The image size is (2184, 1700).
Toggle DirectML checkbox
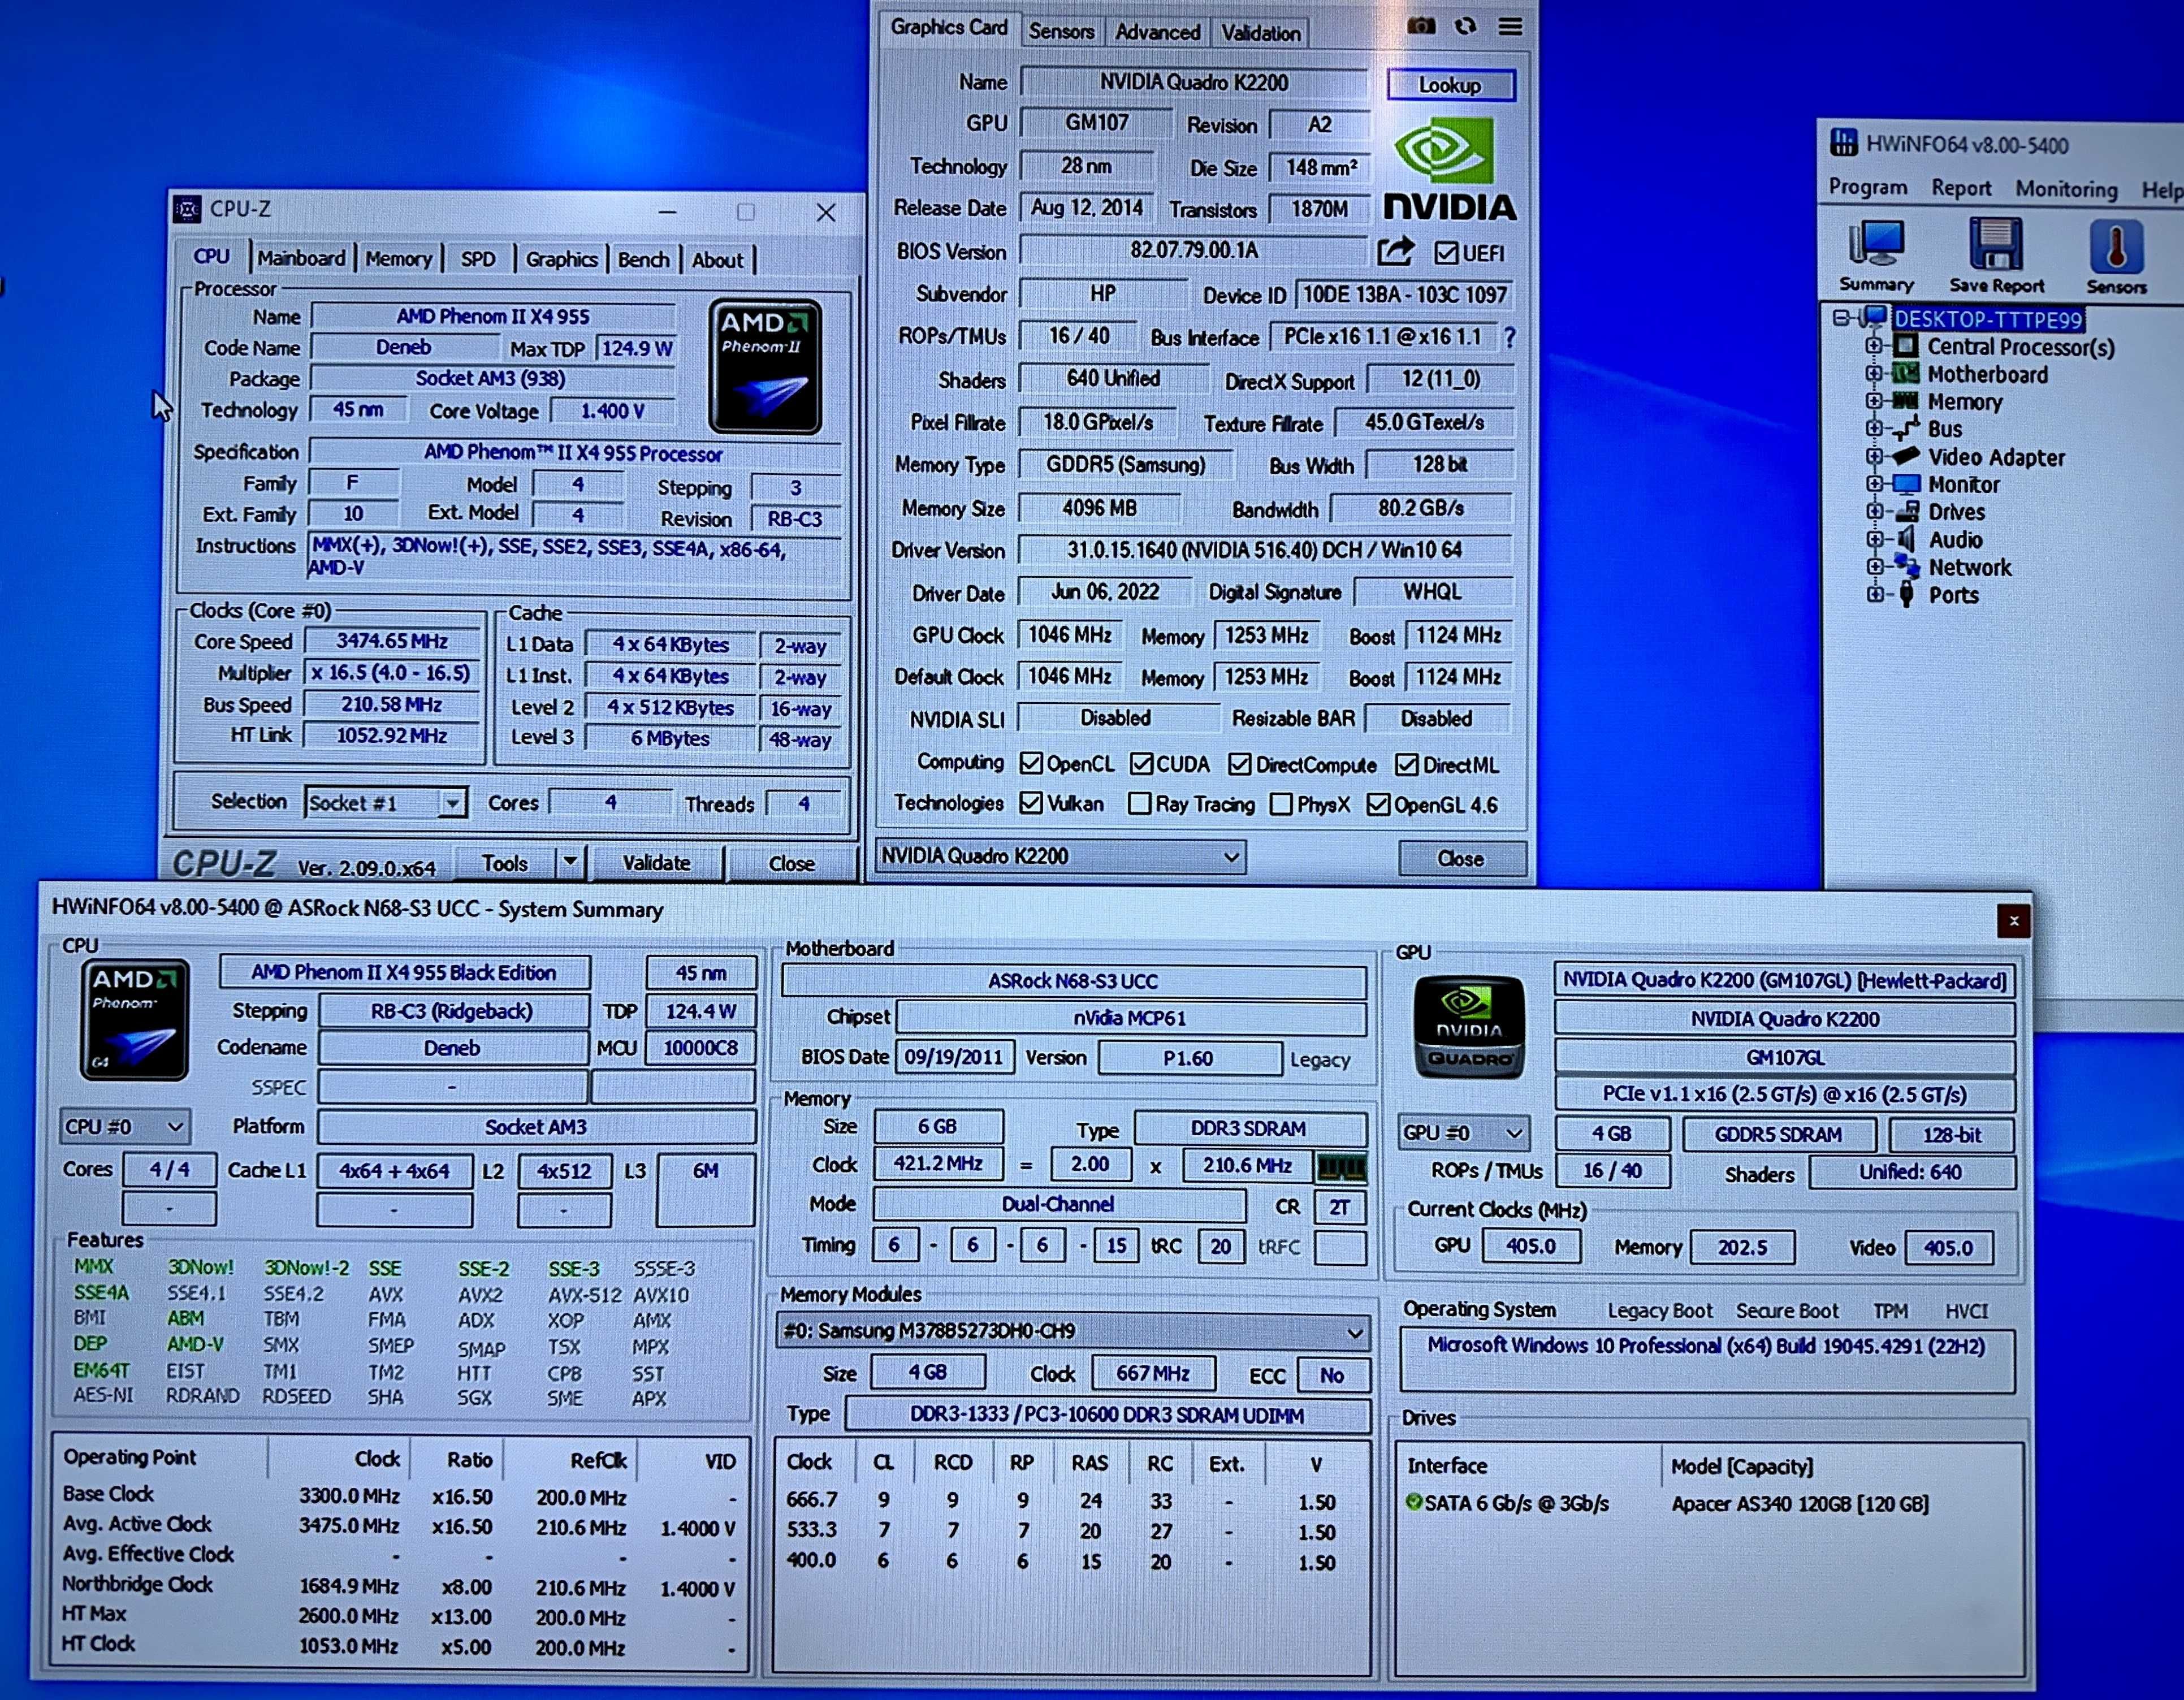pyautogui.click(x=1406, y=765)
